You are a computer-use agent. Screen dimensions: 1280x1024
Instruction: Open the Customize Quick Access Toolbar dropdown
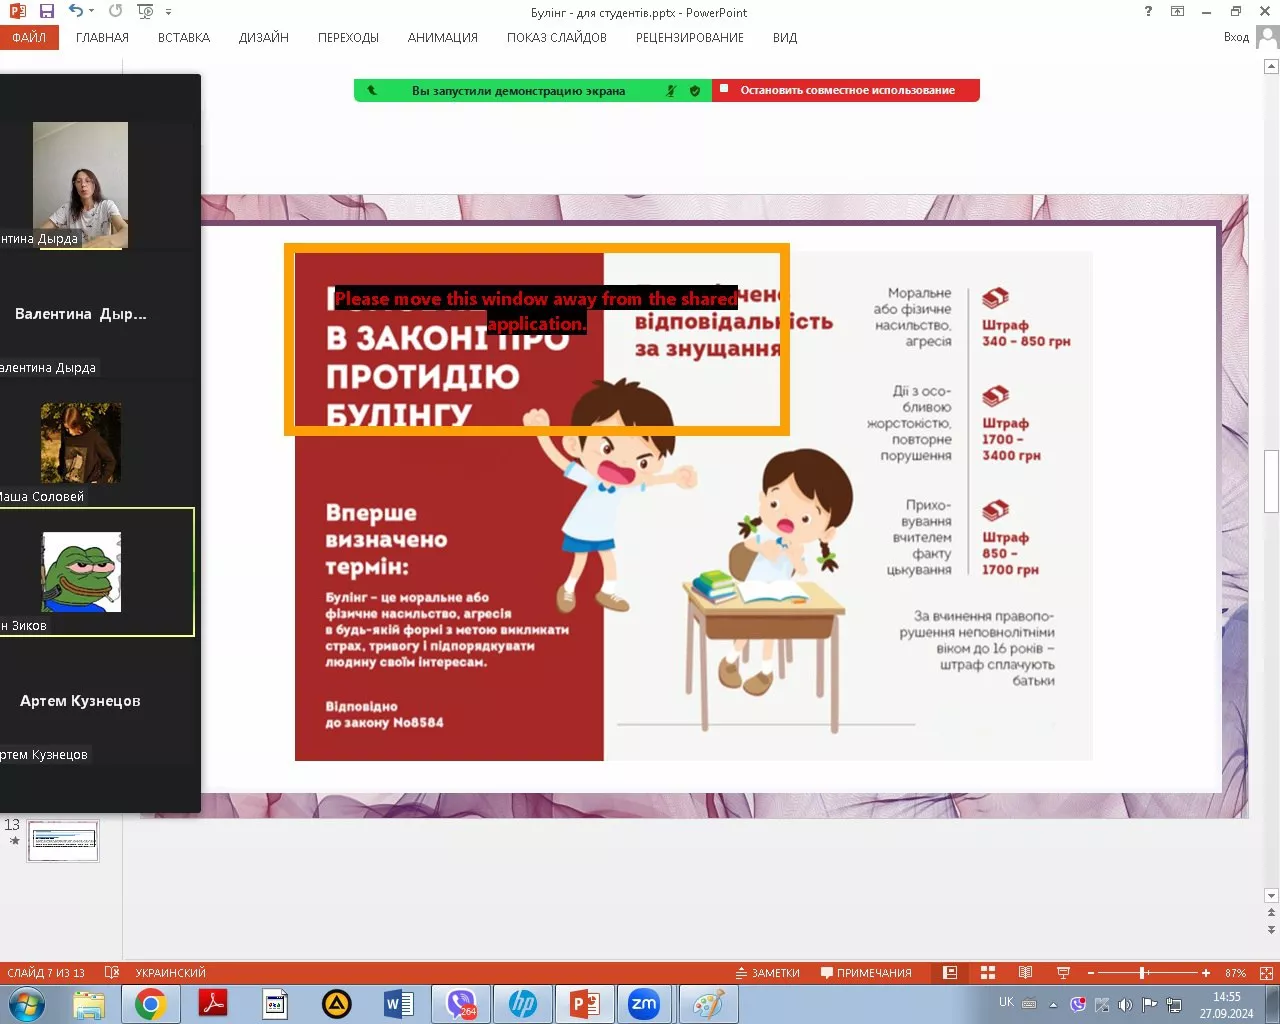click(x=168, y=12)
